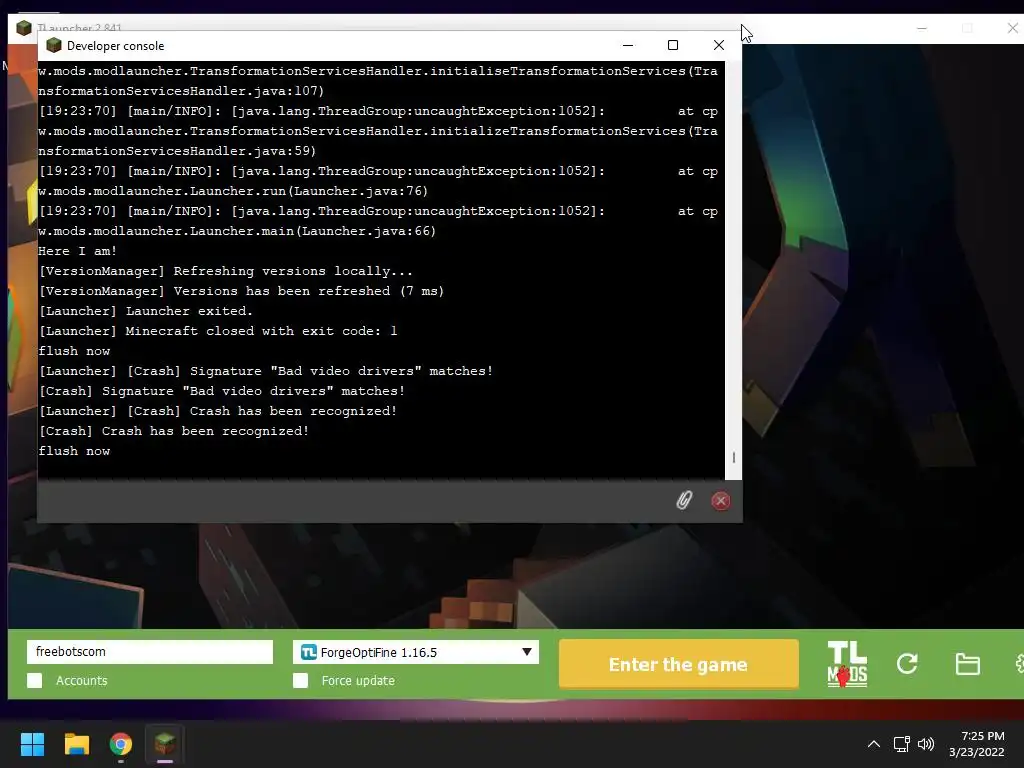Viewport: 1024px width, 768px height.
Task: Minimize the Developer console window
Action: point(628,45)
